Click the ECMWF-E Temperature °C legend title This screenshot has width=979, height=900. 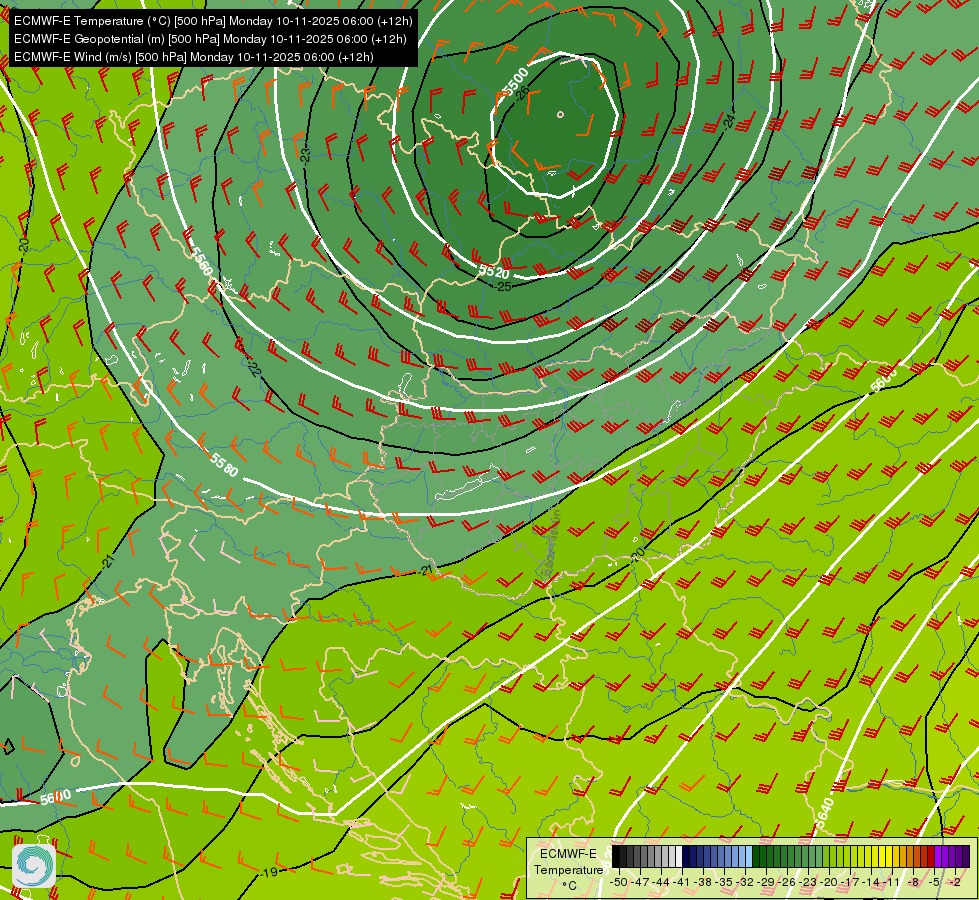click(x=568, y=869)
